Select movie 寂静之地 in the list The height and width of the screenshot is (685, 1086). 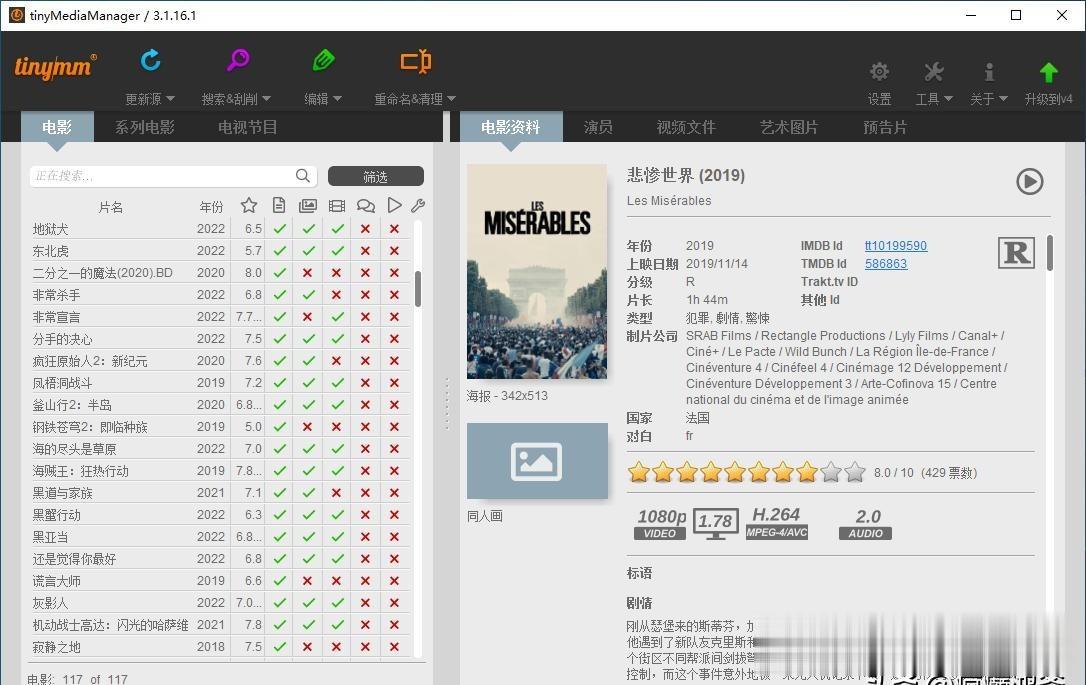pos(220,647)
